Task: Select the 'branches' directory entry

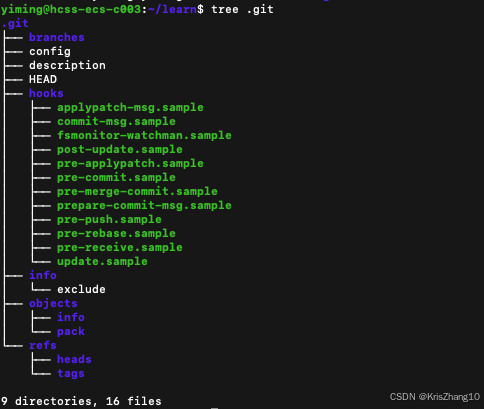Action: tap(57, 37)
